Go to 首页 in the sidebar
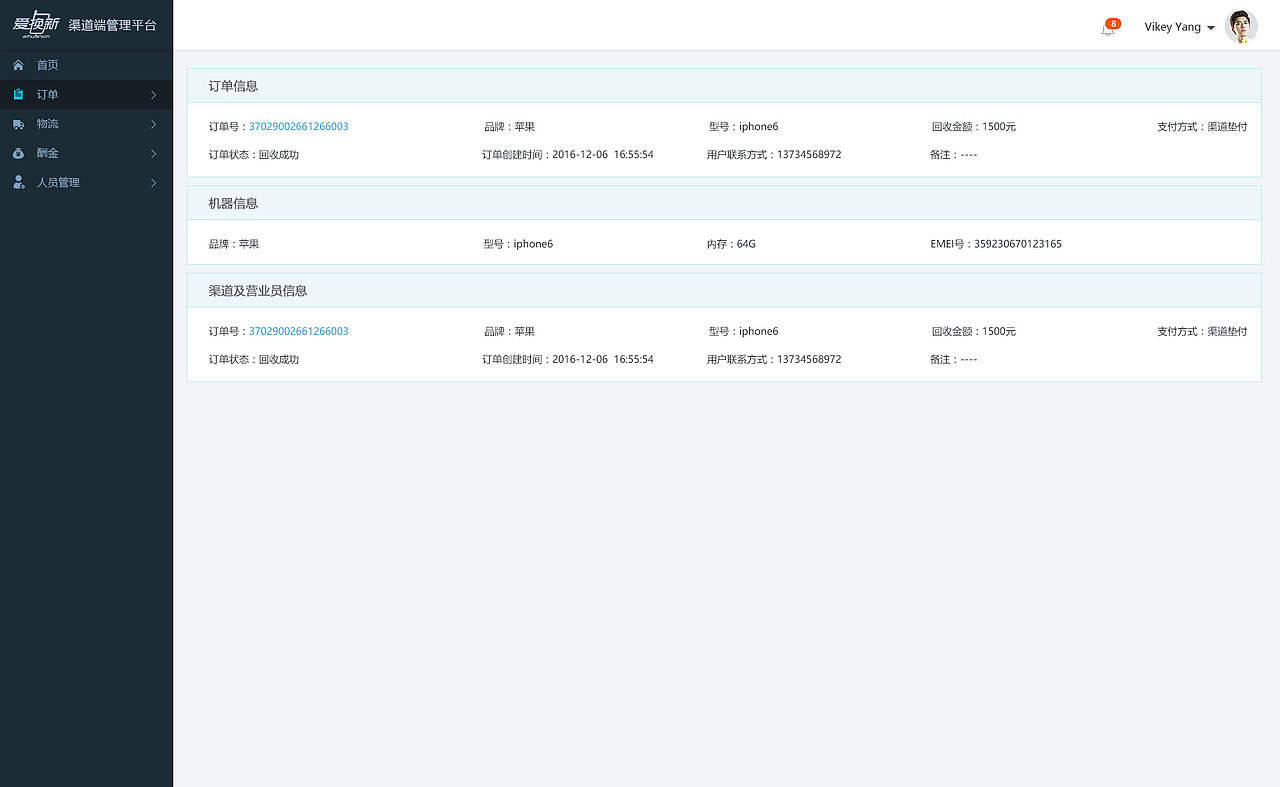 pos(86,65)
